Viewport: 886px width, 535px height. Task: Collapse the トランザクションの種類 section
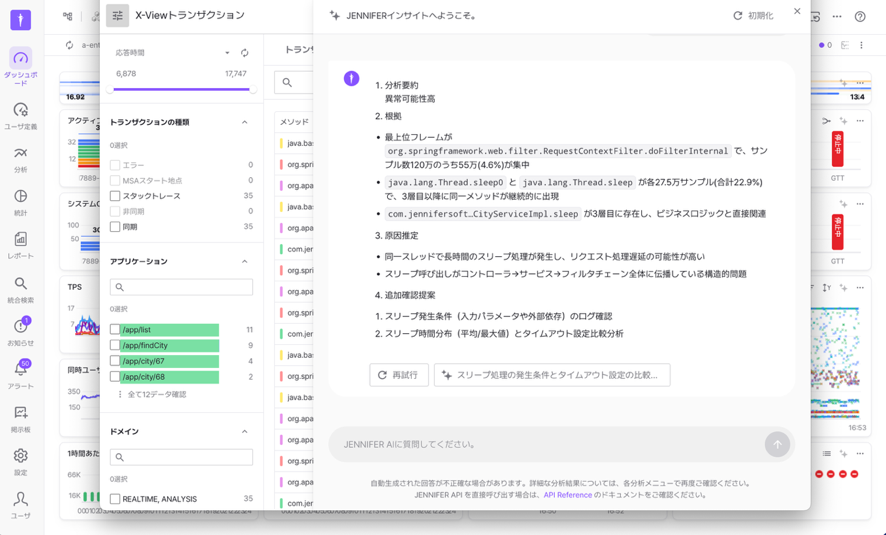pos(245,122)
